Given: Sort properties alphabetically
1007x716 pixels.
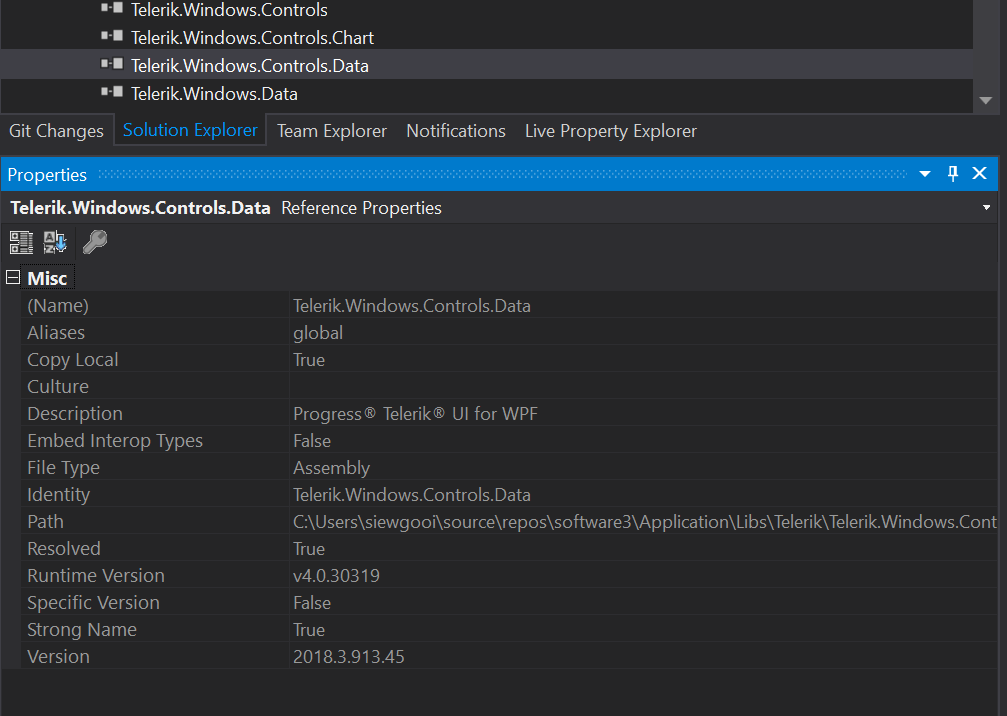Looking at the screenshot, I should [x=54, y=242].
